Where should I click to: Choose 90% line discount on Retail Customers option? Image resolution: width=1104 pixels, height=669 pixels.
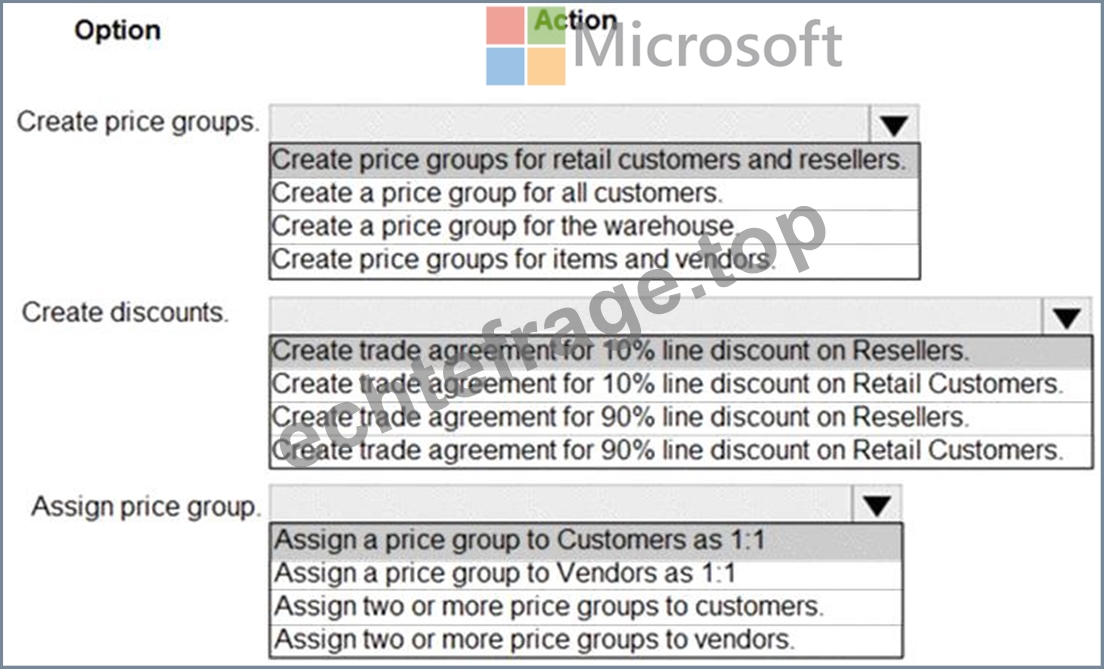coord(681,451)
